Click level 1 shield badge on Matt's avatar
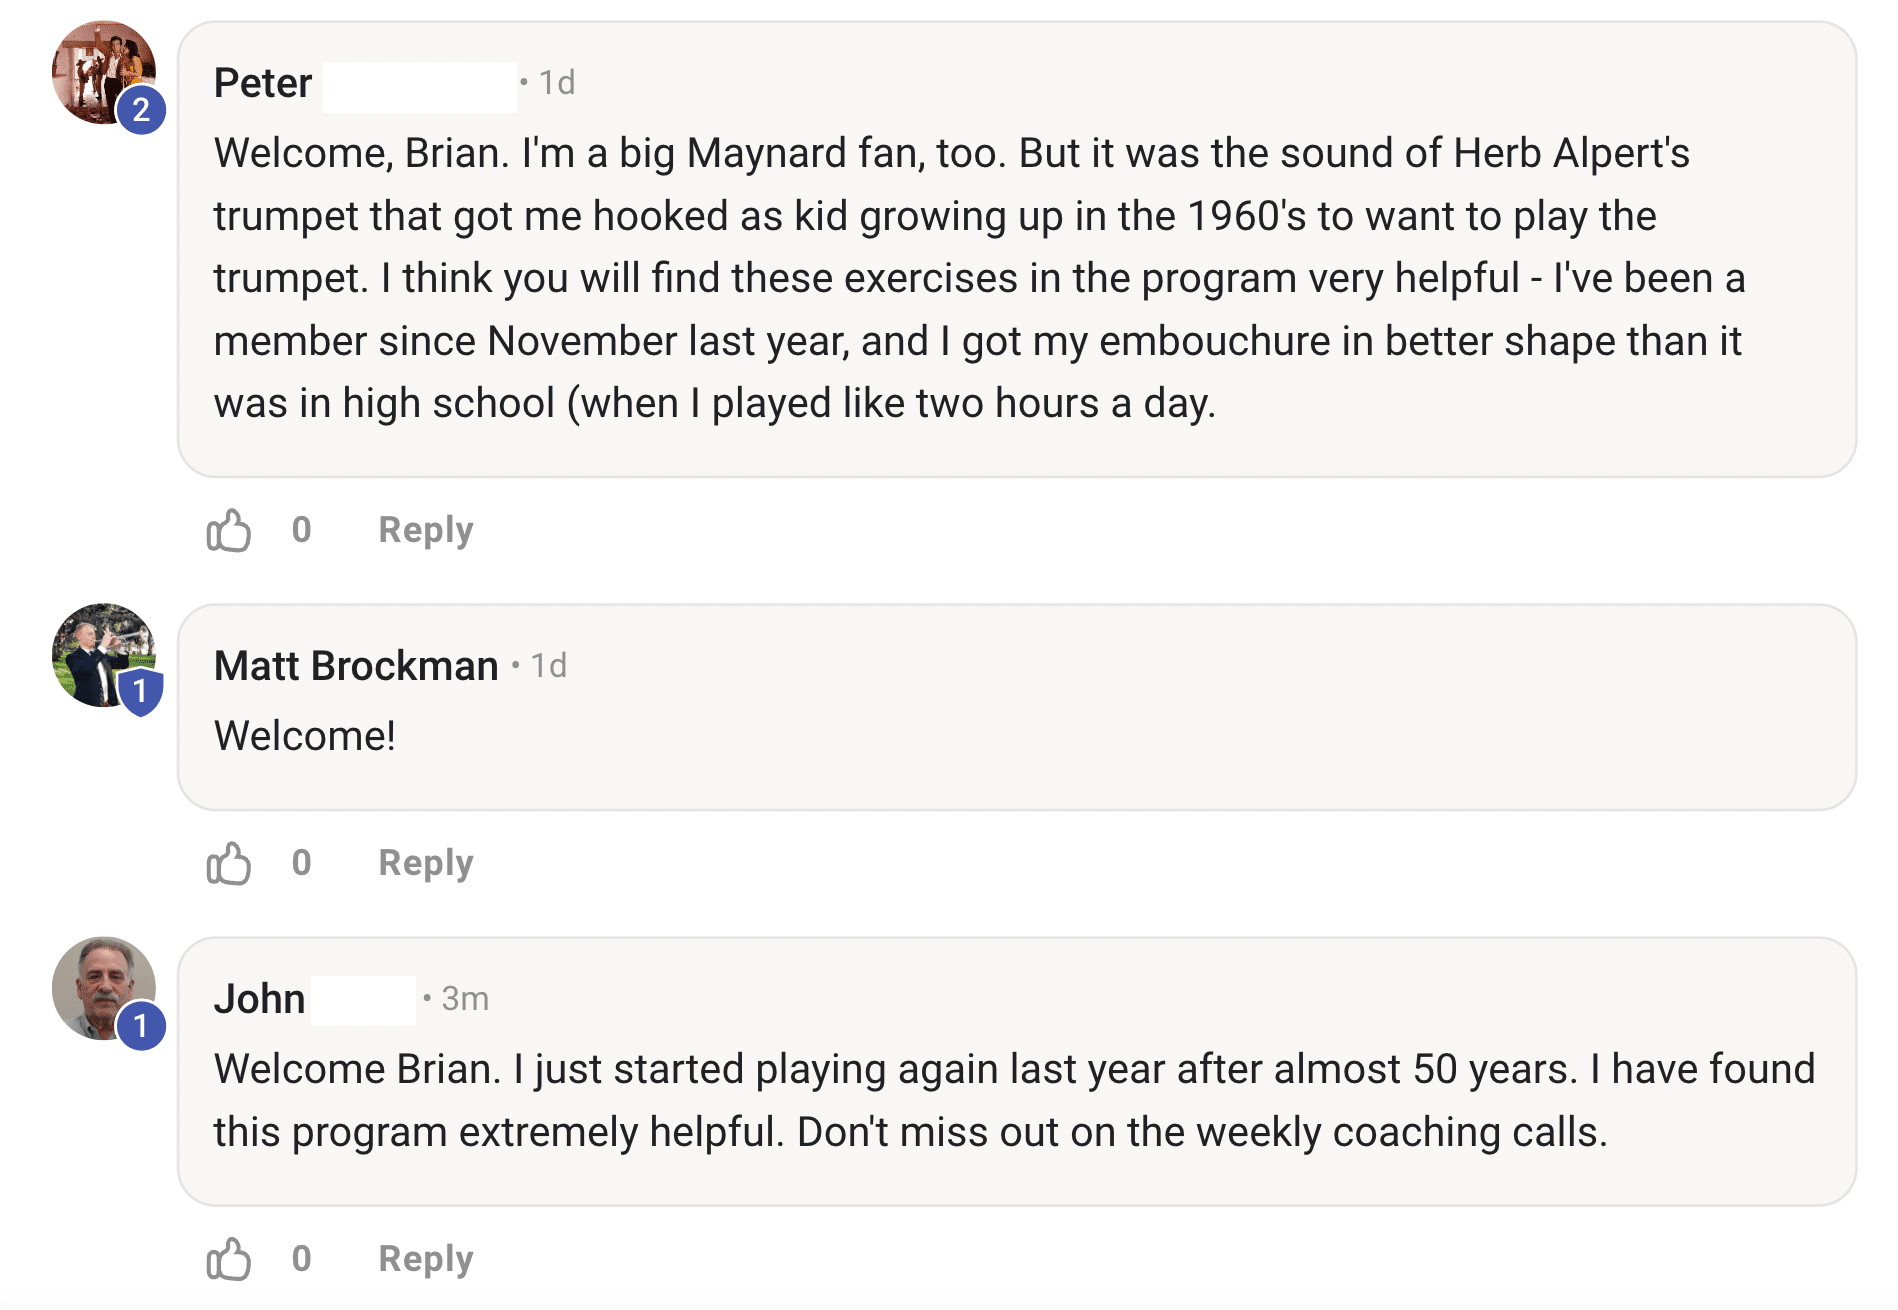 (x=141, y=691)
